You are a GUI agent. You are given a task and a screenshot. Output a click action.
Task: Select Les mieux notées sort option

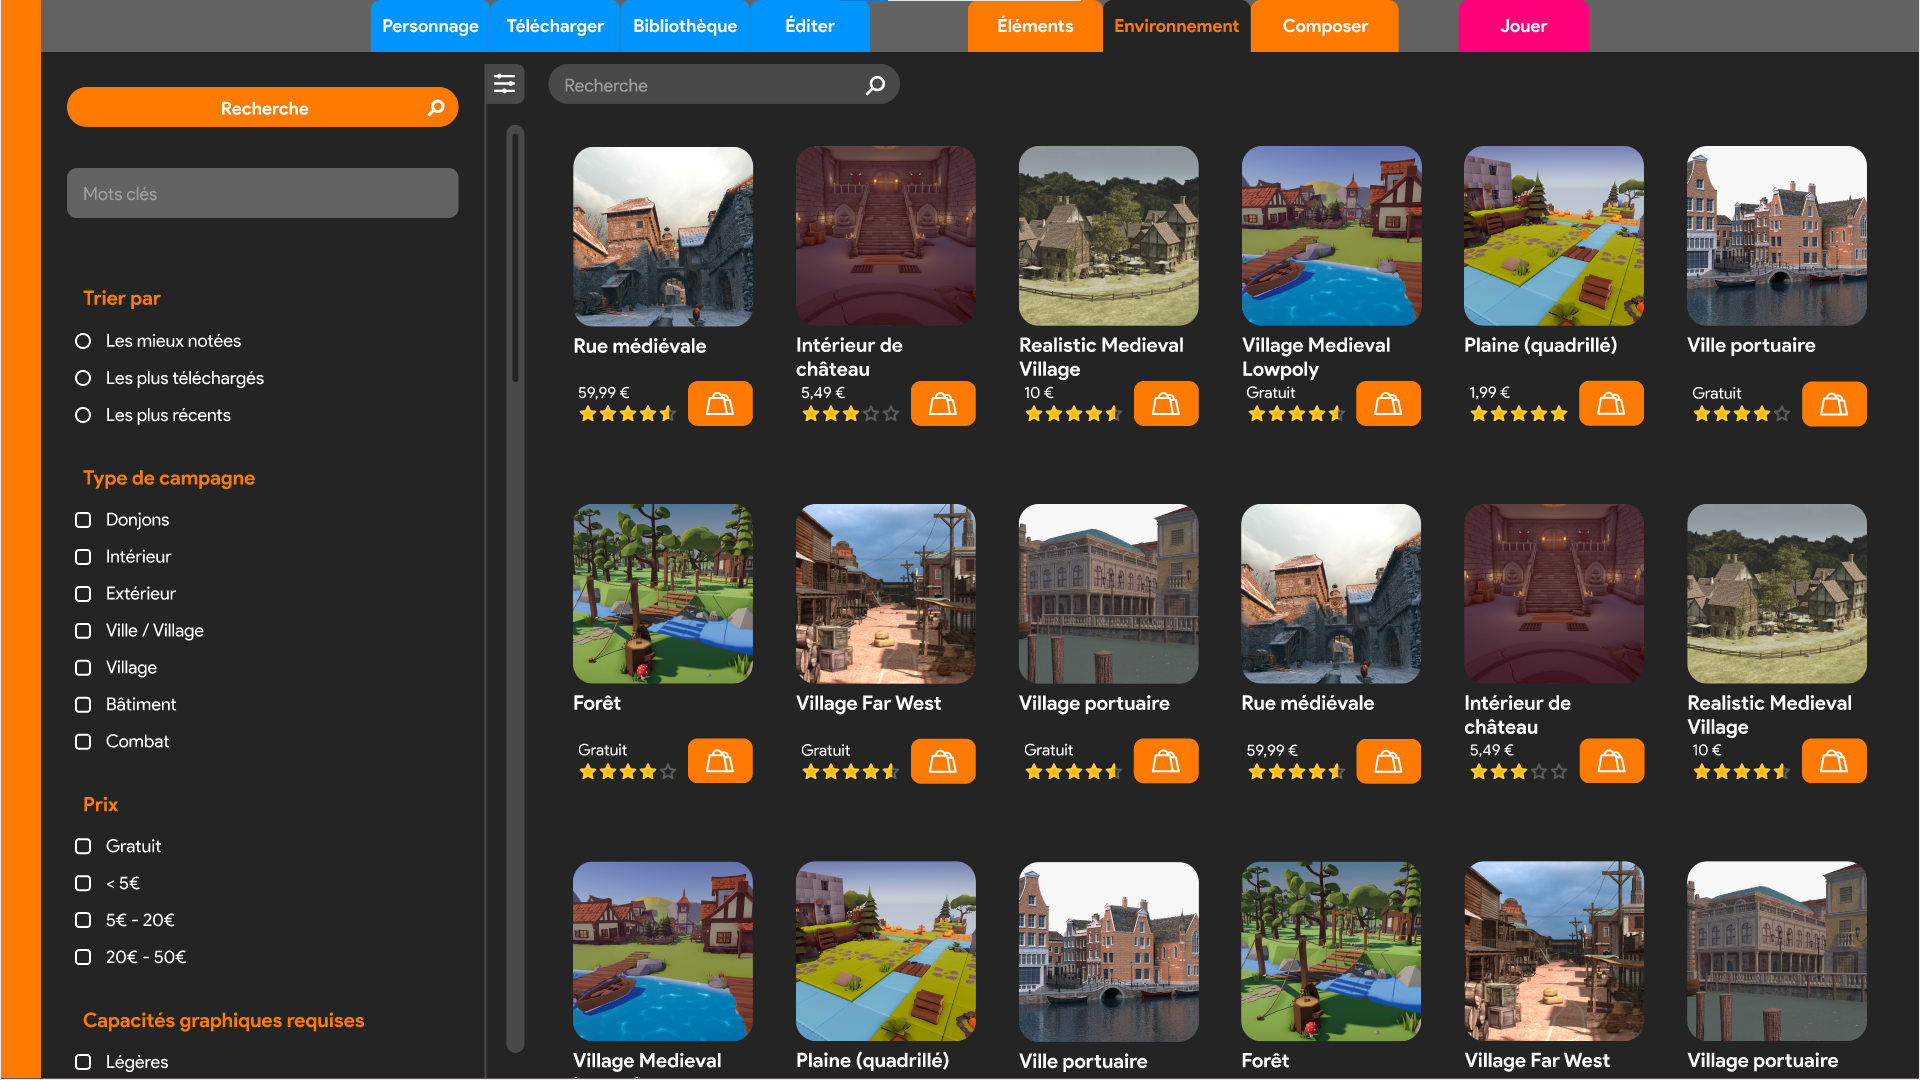(x=83, y=341)
